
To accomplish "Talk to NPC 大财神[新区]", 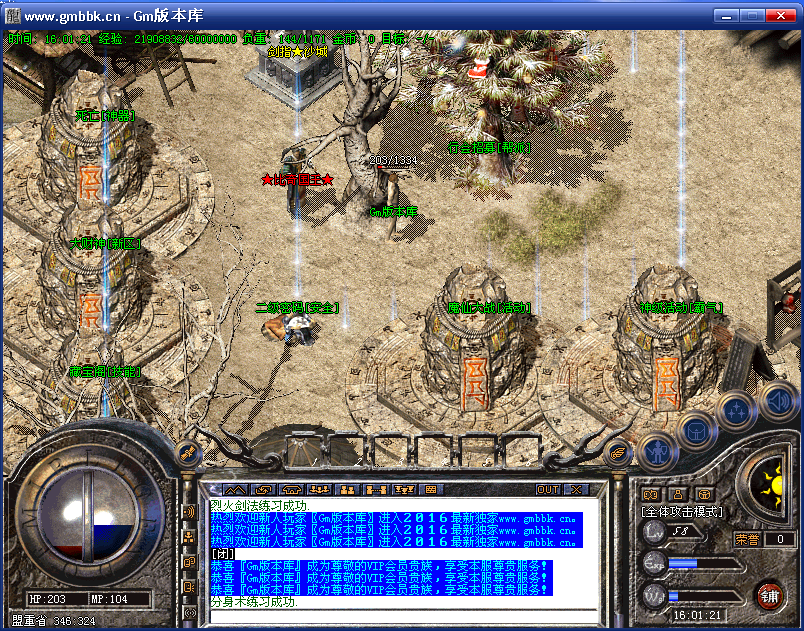I will tap(105, 244).
